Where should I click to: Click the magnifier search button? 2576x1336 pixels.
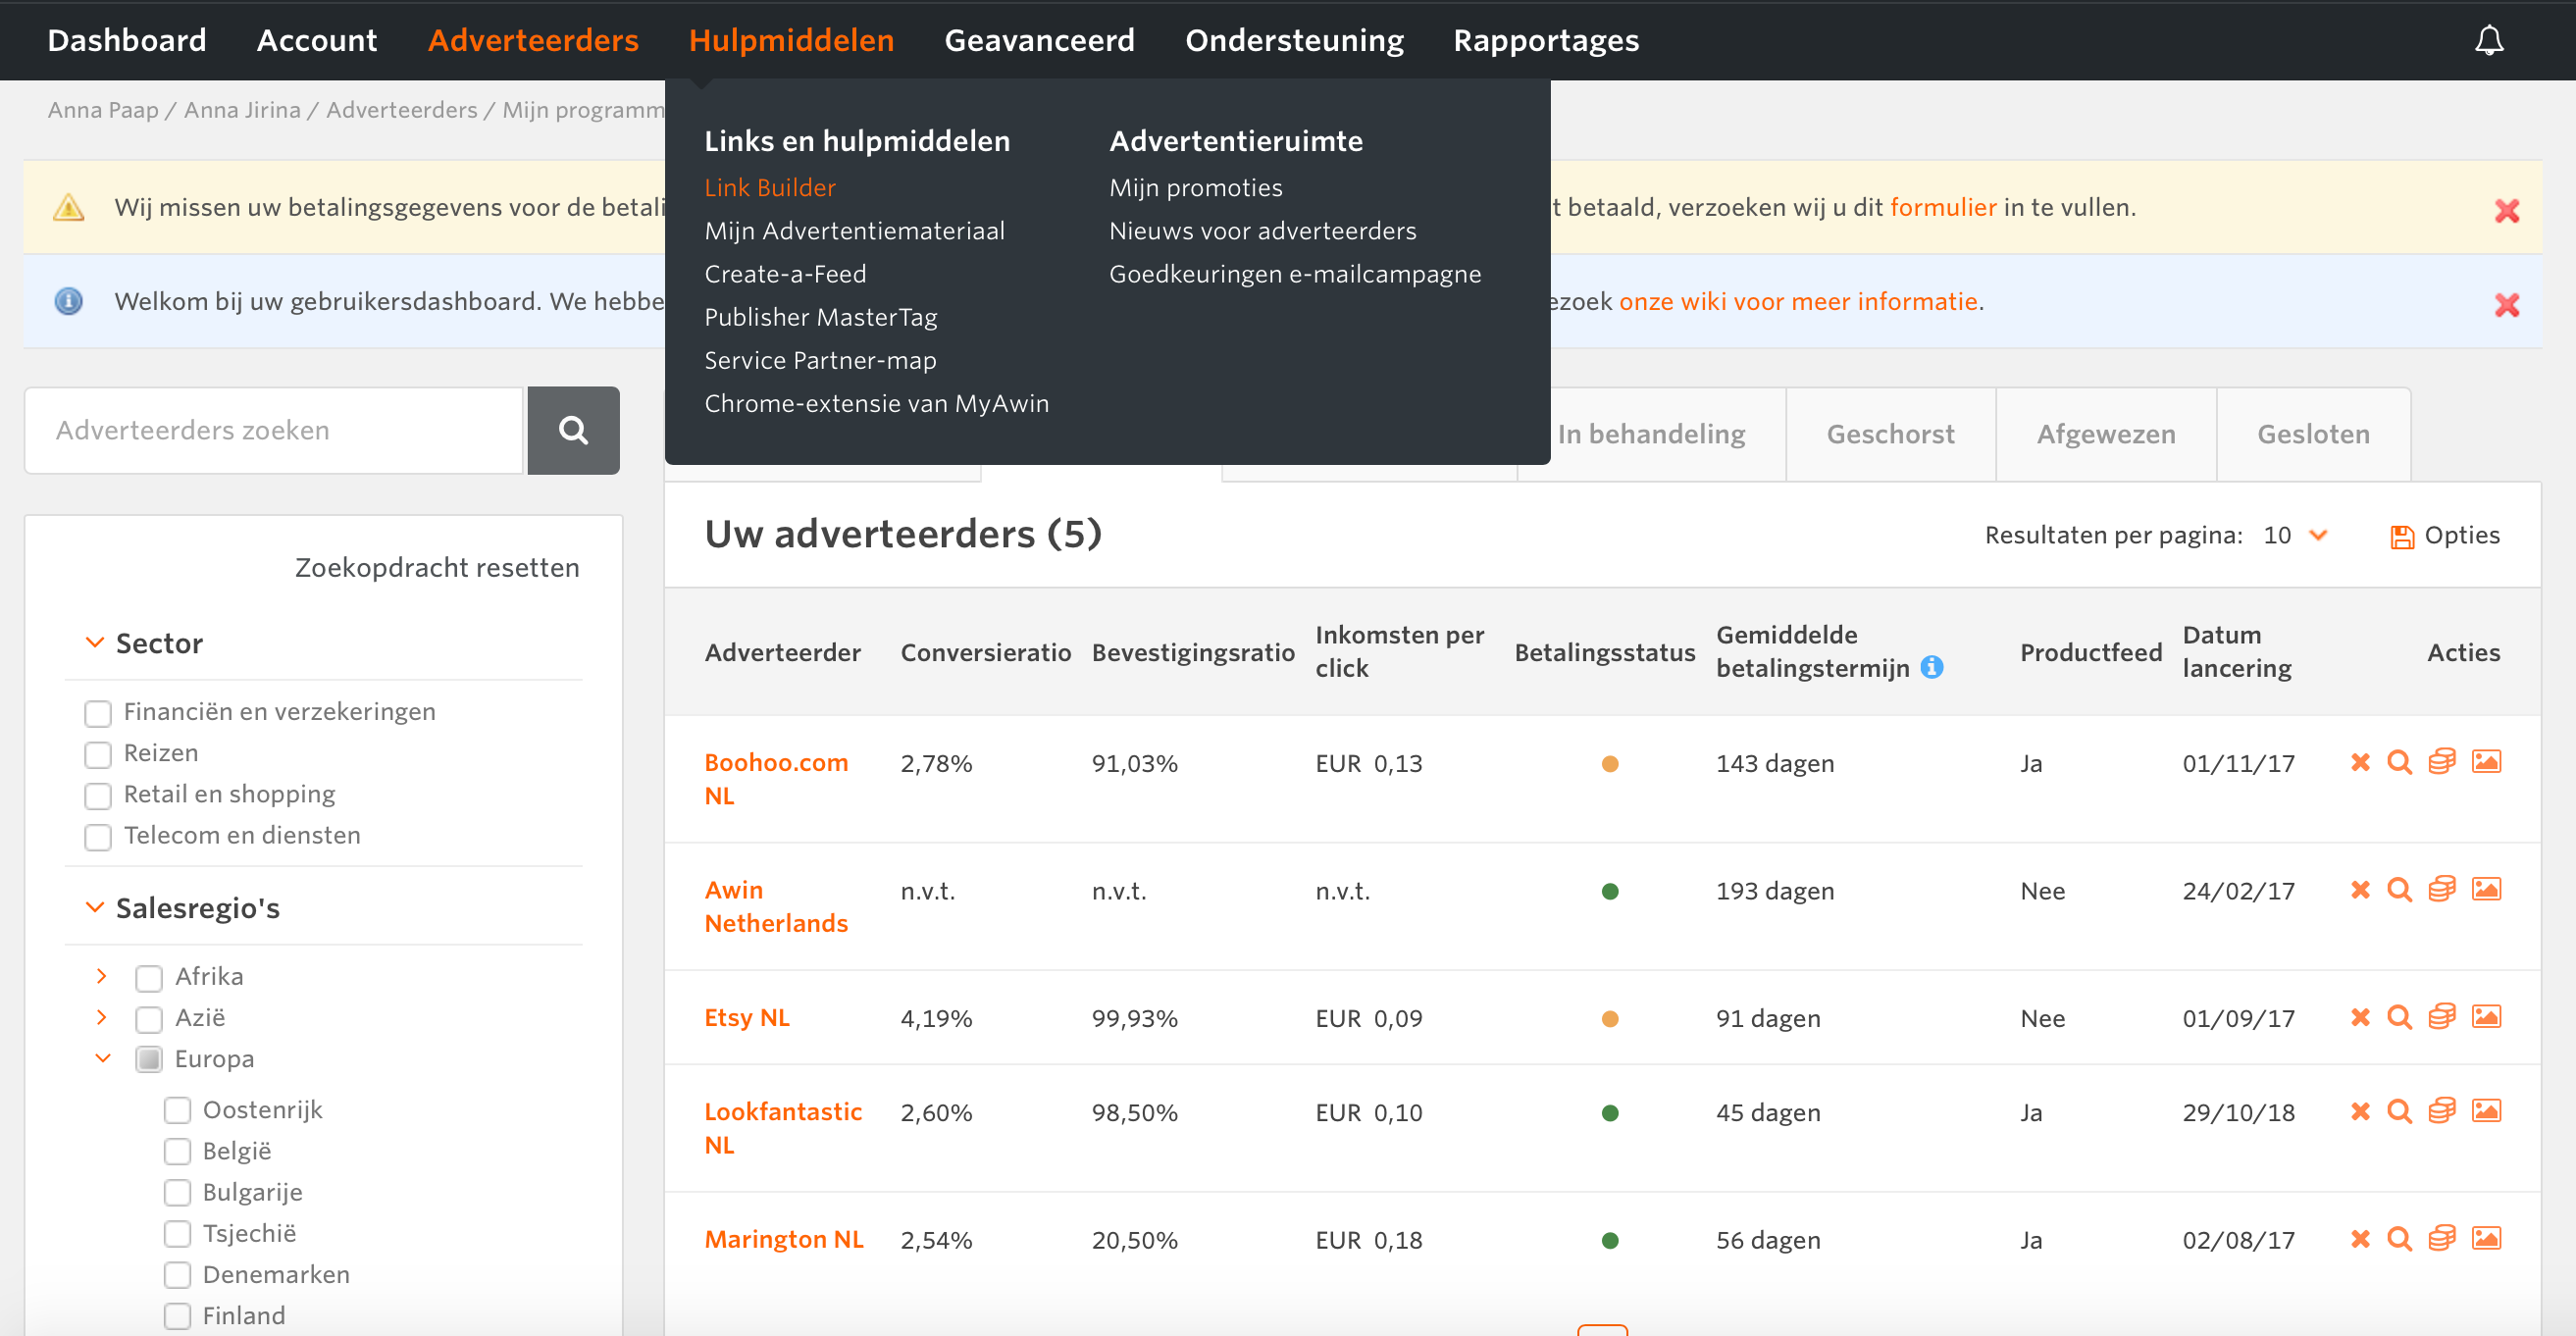pos(573,430)
